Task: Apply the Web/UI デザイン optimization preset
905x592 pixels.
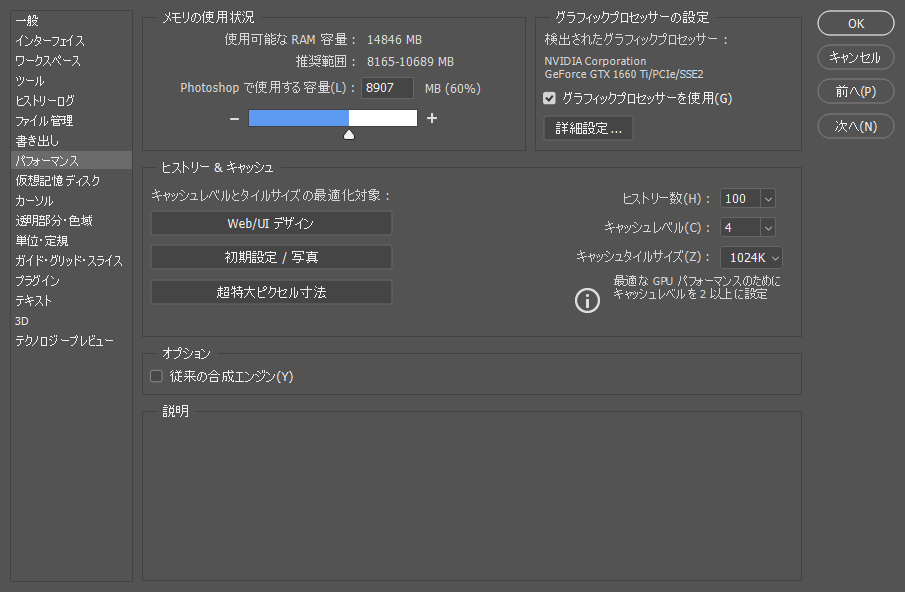Action: point(271,223)
